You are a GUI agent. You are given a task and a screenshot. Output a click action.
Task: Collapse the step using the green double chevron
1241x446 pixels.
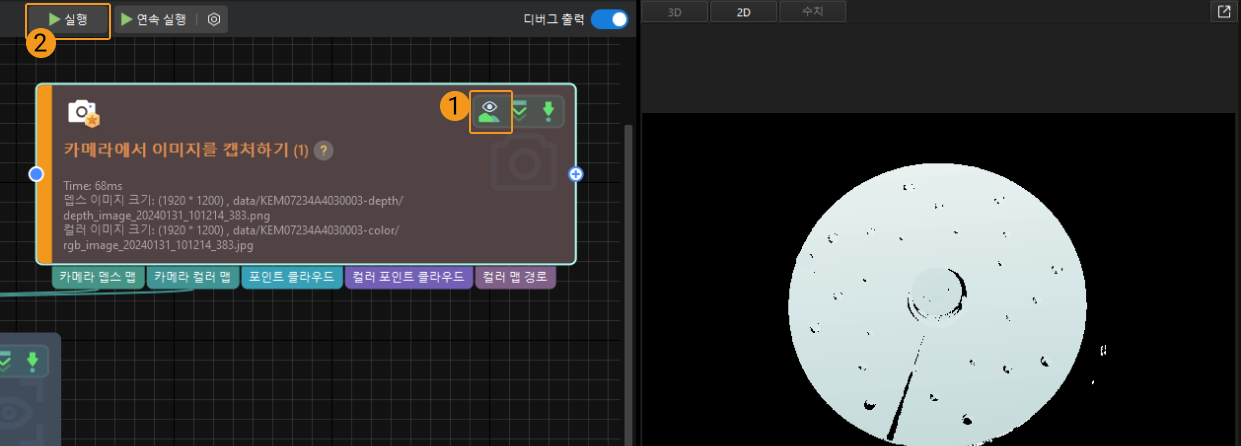coord(521,111)
